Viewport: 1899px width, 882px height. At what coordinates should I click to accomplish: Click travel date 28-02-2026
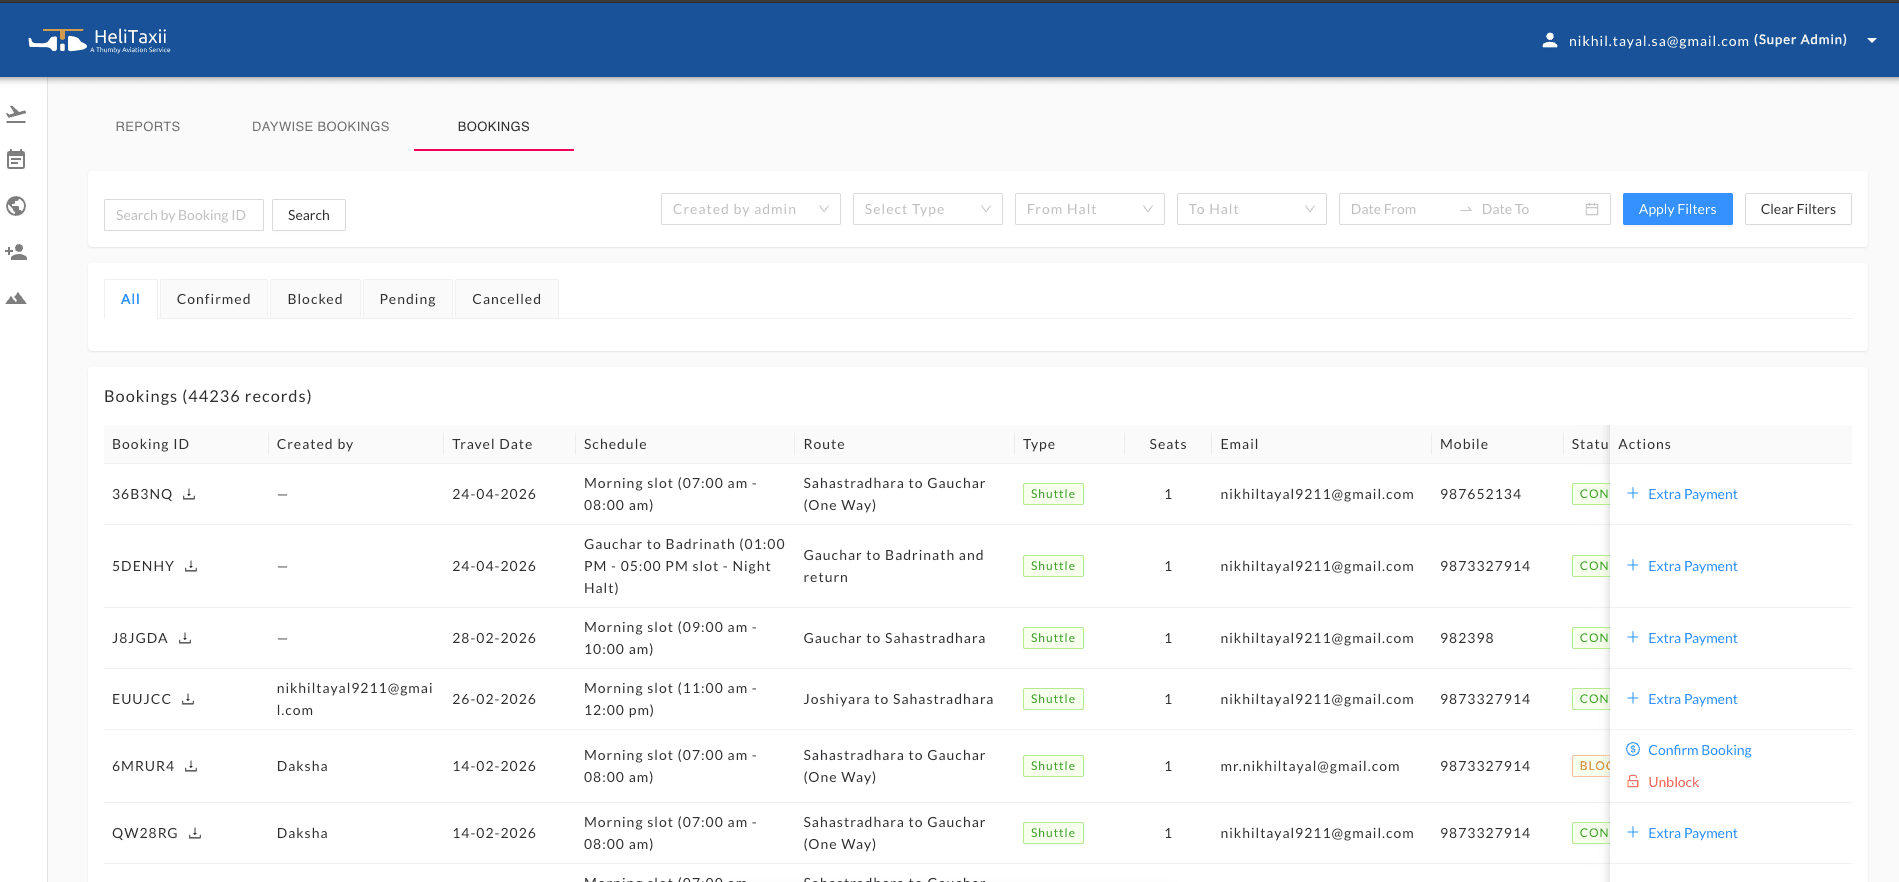tap(494, 638)
